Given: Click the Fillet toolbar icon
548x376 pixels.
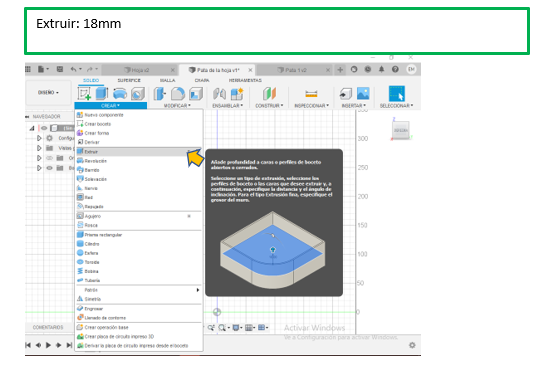Looking at the screenshot, I should click(x=178, y=94).
